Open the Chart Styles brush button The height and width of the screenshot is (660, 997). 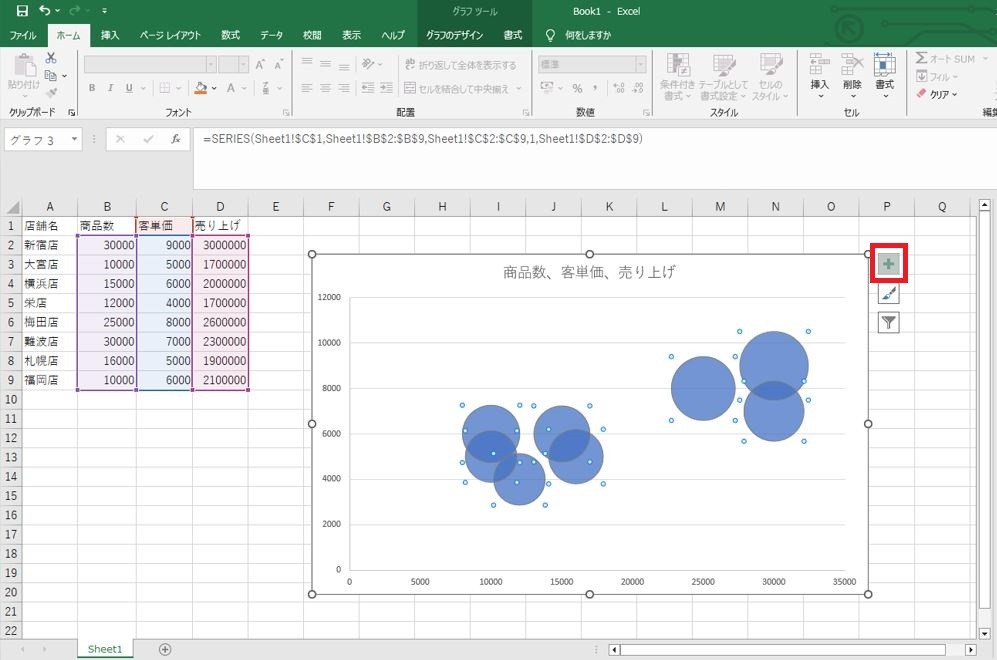888,293
